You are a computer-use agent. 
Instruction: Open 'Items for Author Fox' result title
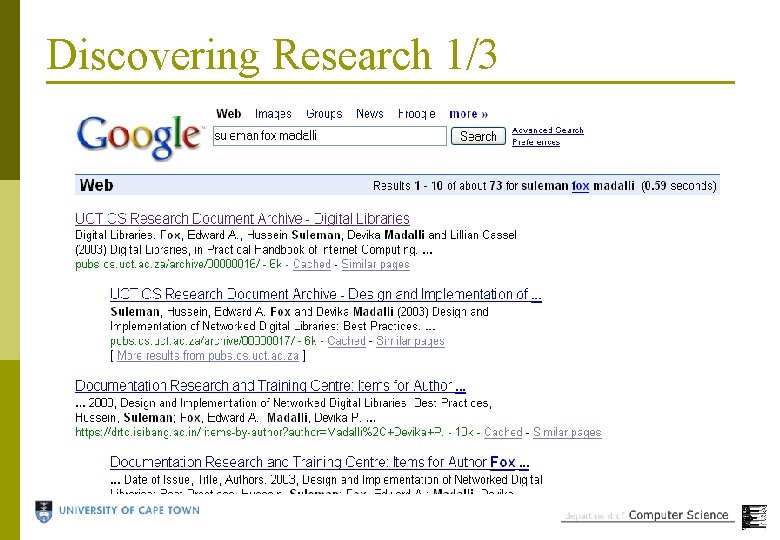point(319,462)
